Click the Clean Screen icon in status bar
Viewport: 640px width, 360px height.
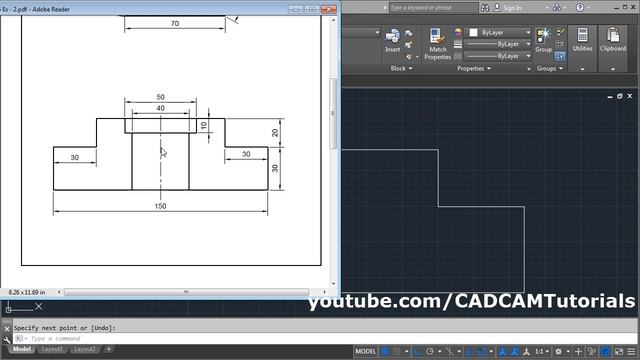(x=619, y=351)
